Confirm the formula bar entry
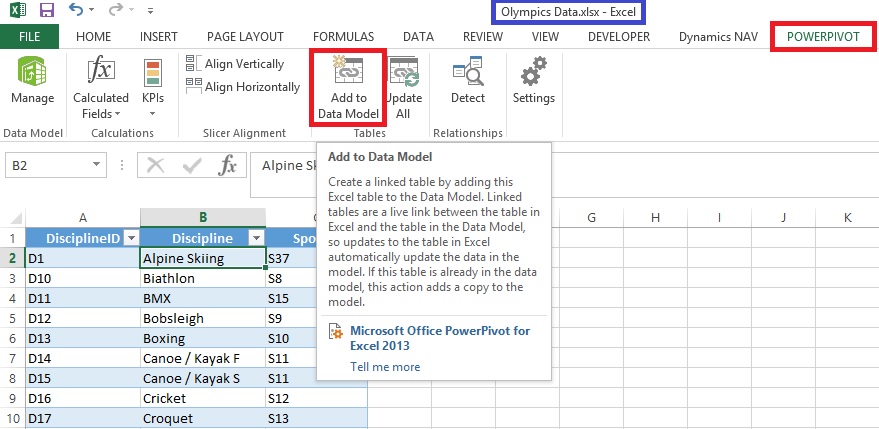 [x=192, y=165]
